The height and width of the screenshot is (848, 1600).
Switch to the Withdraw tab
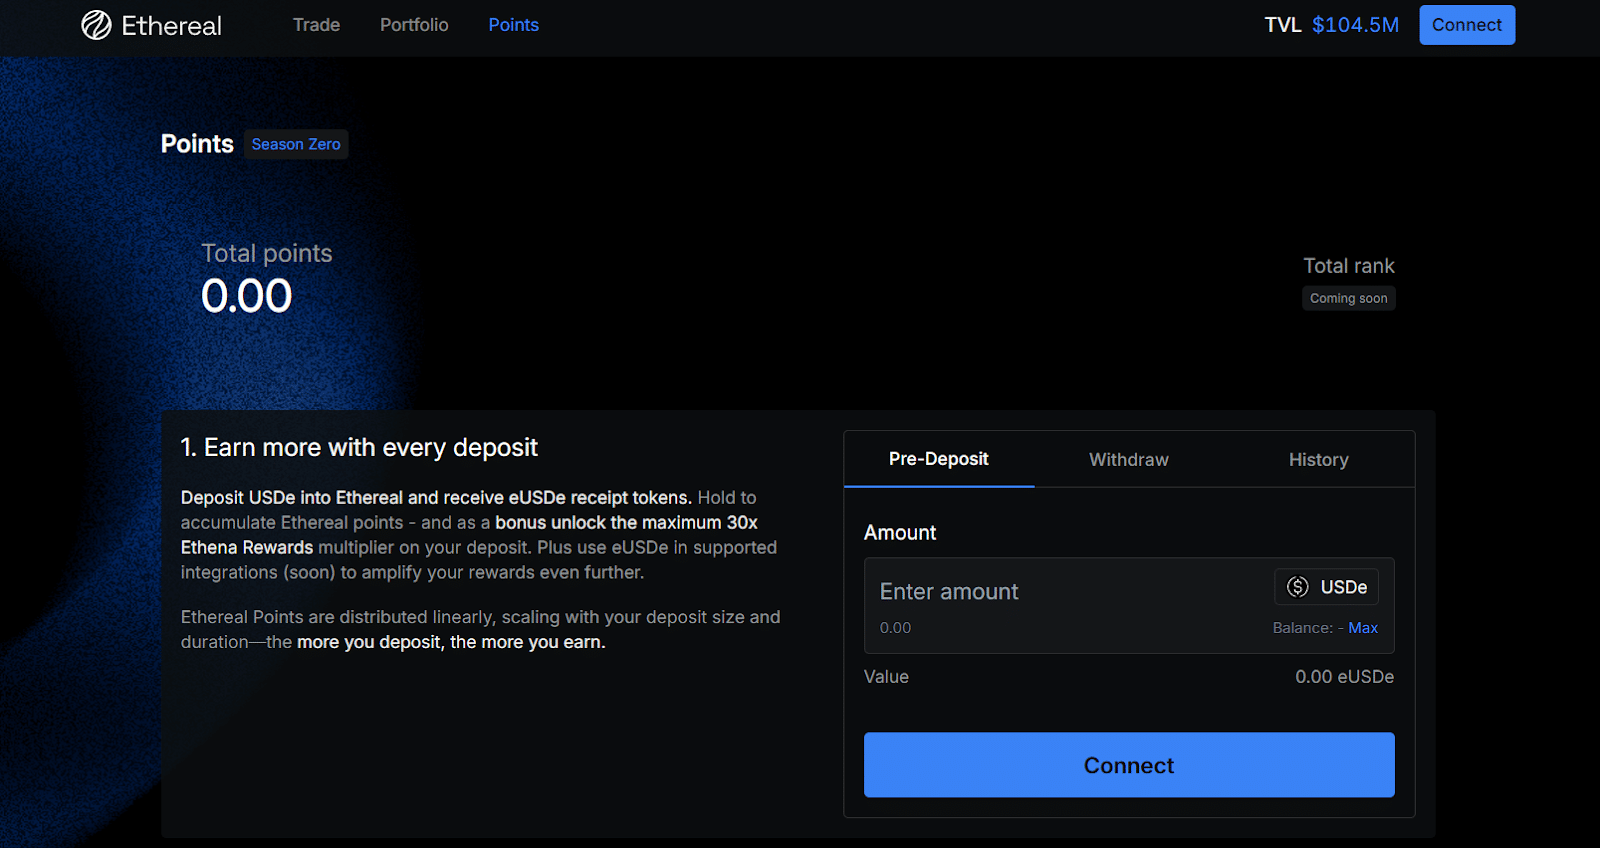pos(1128,459)
